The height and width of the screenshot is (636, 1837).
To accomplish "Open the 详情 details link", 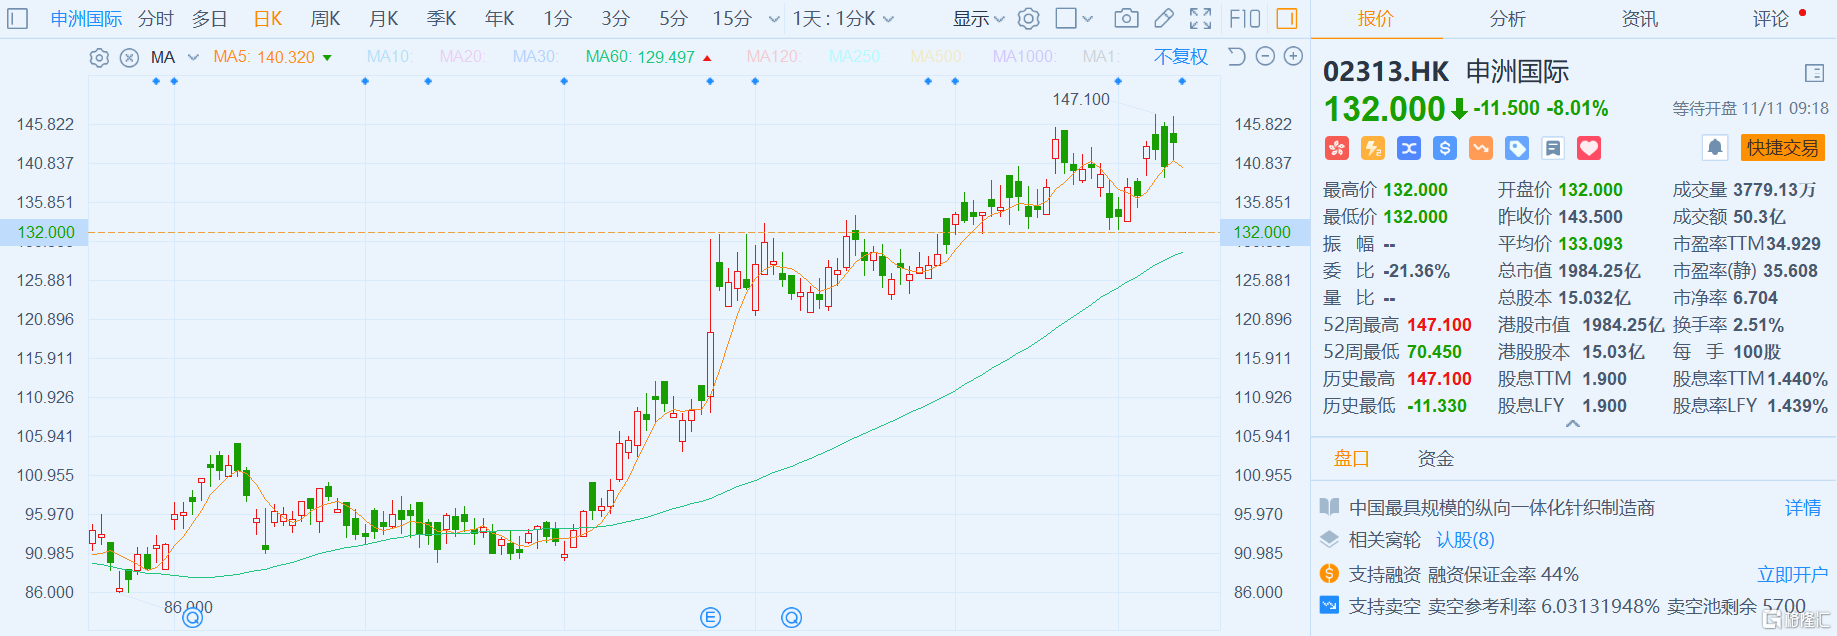I will (x=1803, y=508).
